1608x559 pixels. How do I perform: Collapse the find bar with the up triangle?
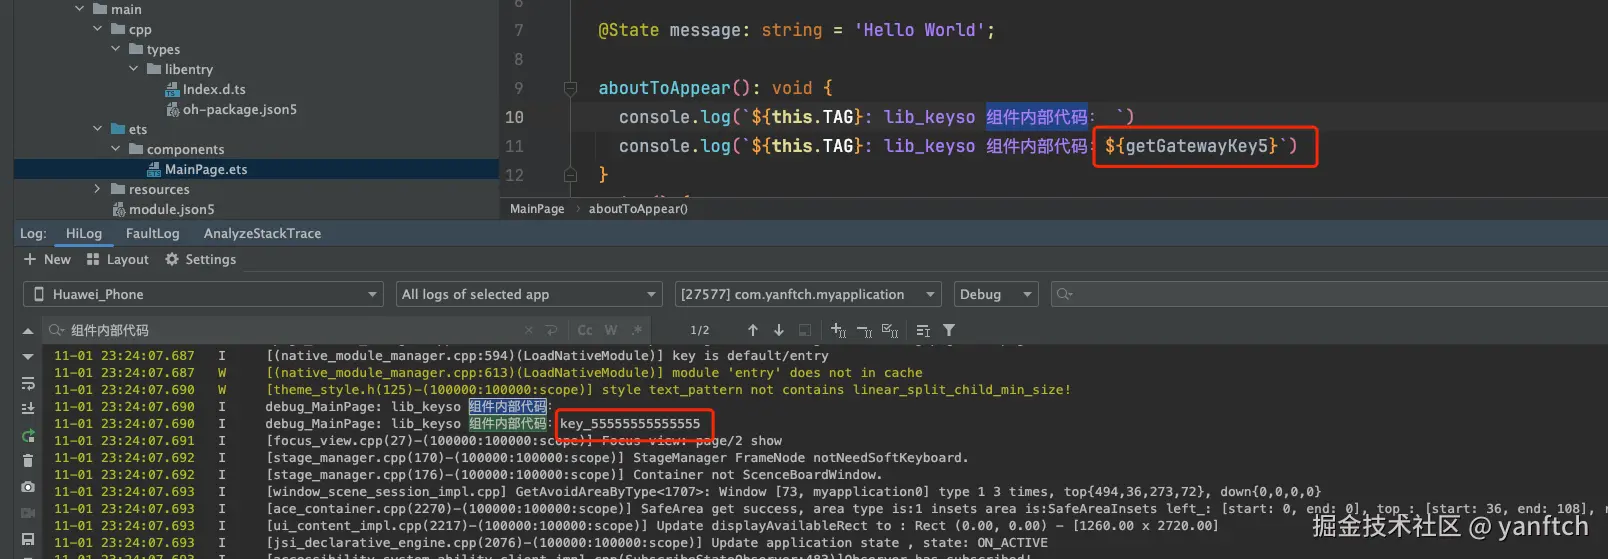click(28, 331)
